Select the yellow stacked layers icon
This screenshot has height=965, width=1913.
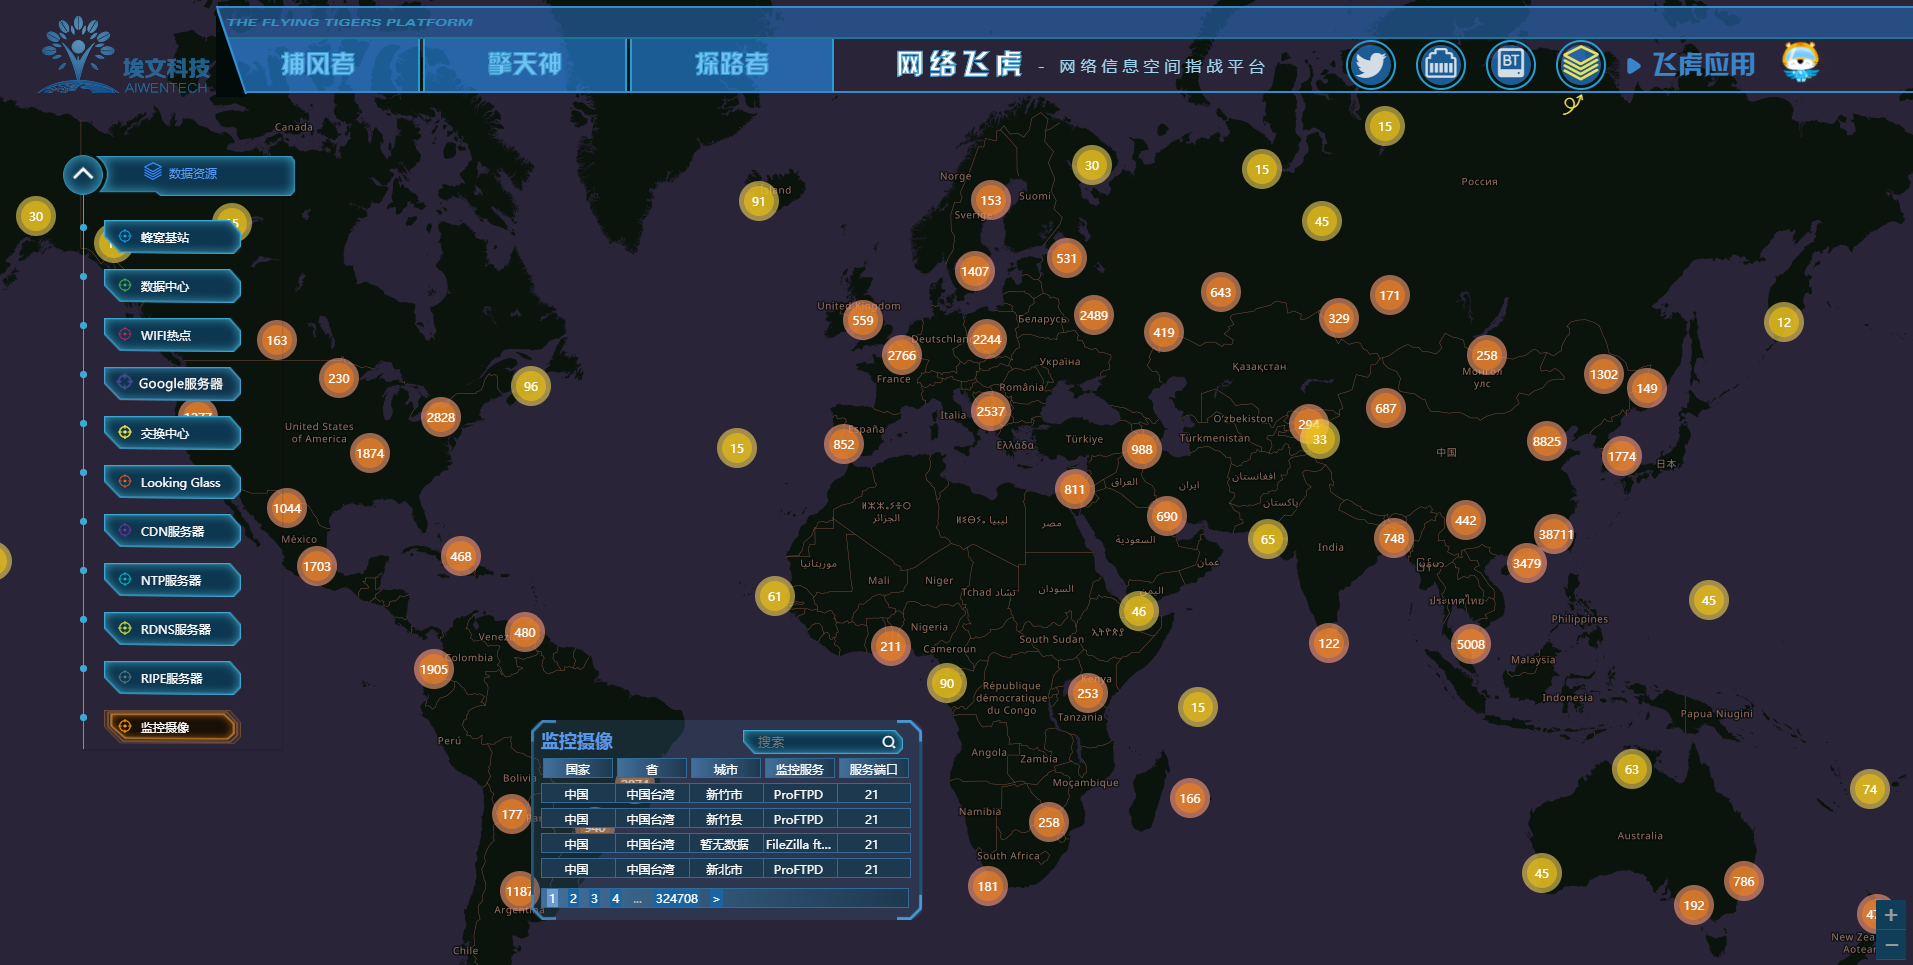[x=1580, y=66]
